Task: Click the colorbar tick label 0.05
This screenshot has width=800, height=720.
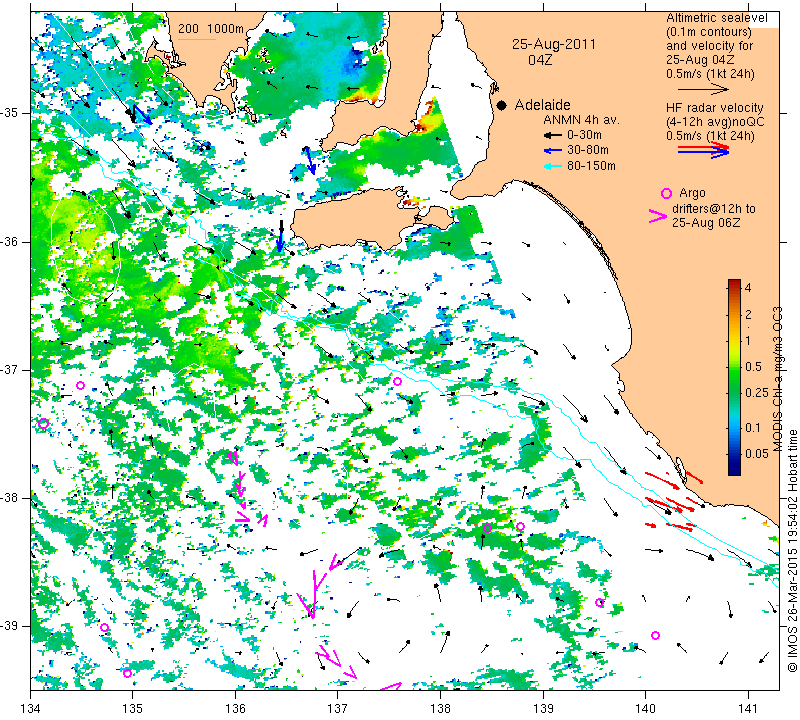Action: pyautogui.click(x=757, y=454)
